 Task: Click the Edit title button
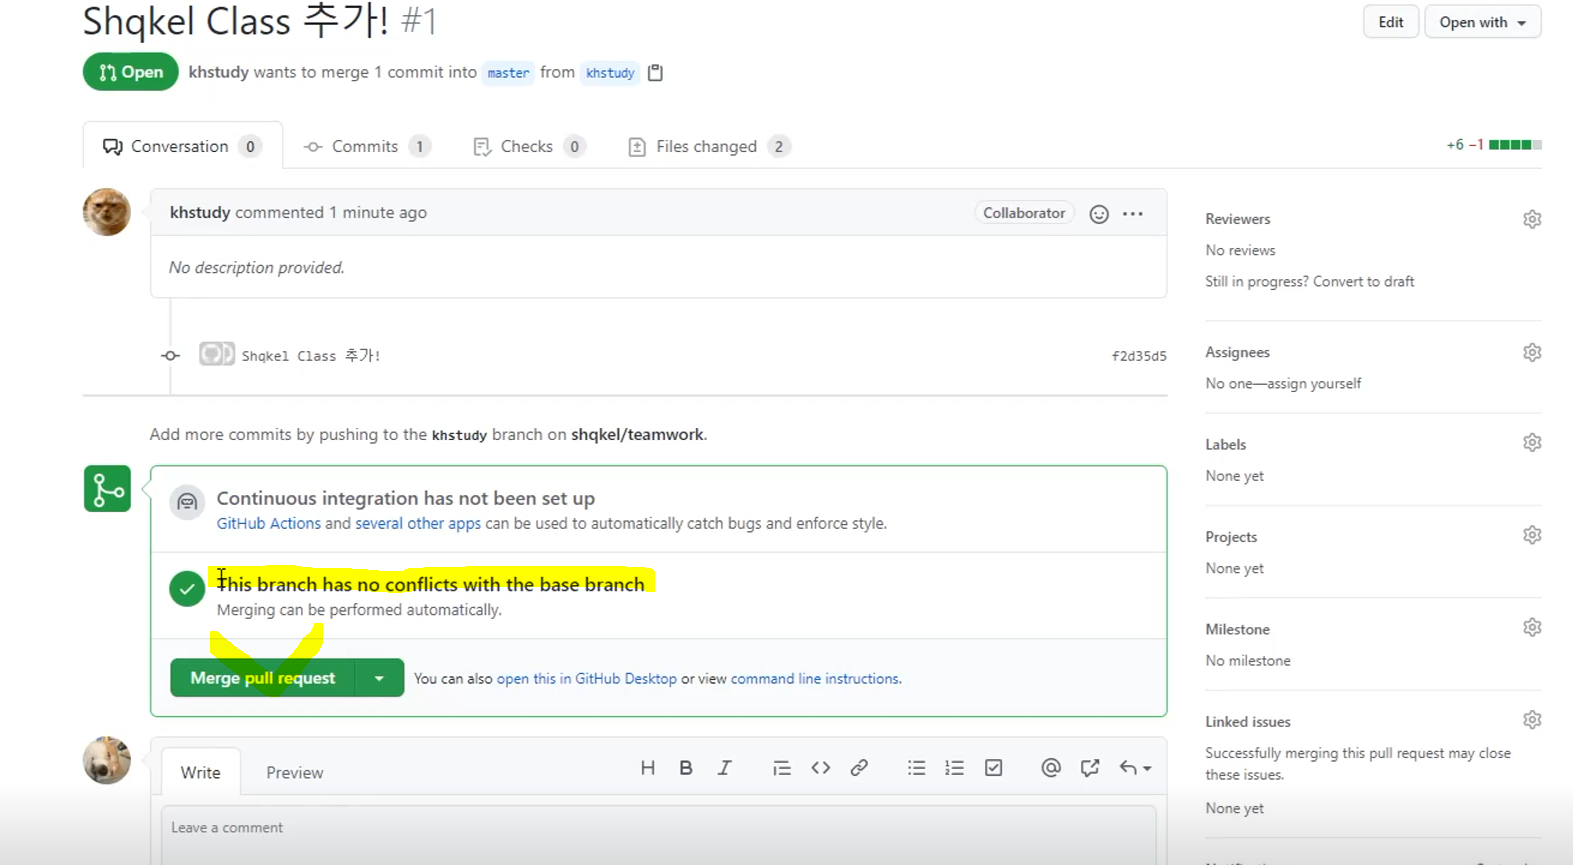[x=1391, y=22]
